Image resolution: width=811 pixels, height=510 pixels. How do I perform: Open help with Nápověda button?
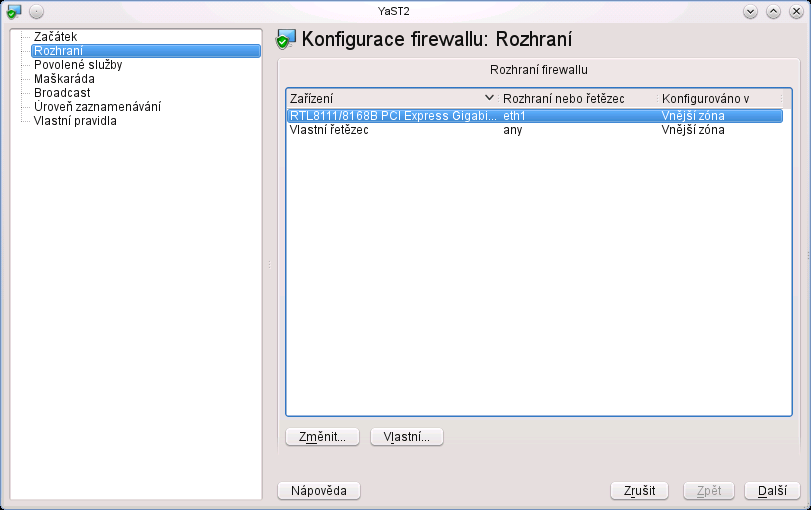(318, 491)
